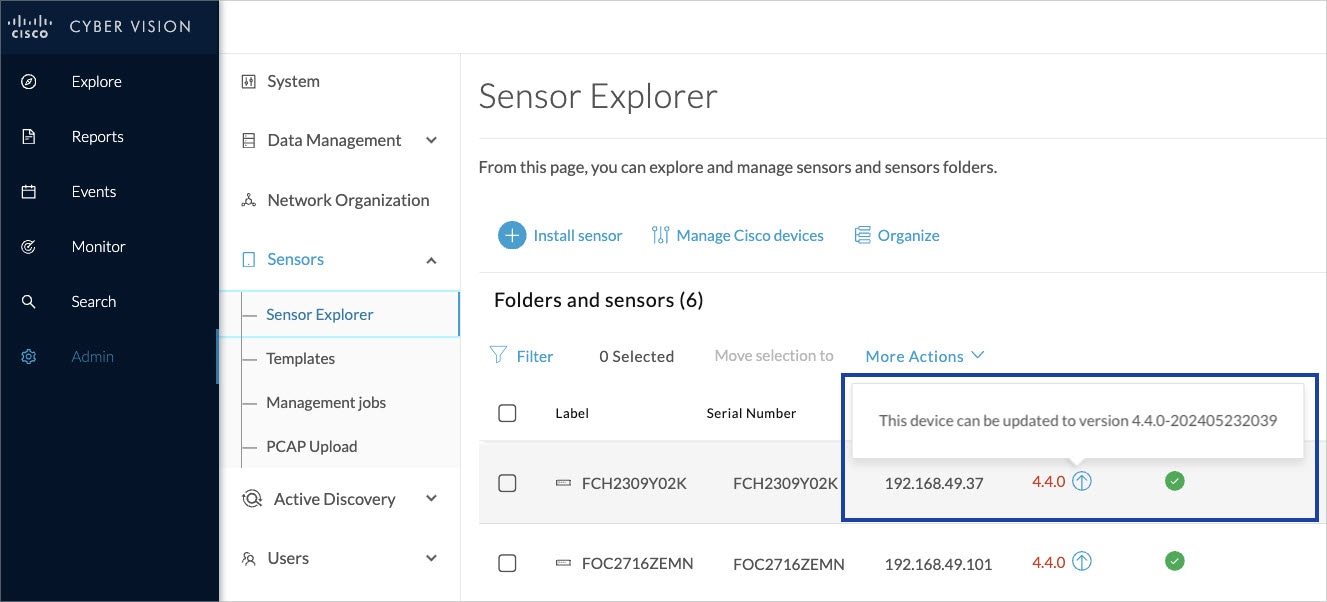Check the FCH2309Y02K sensor row checkbox
Viewport: 1327px width, 602px height.
point(507,483)
